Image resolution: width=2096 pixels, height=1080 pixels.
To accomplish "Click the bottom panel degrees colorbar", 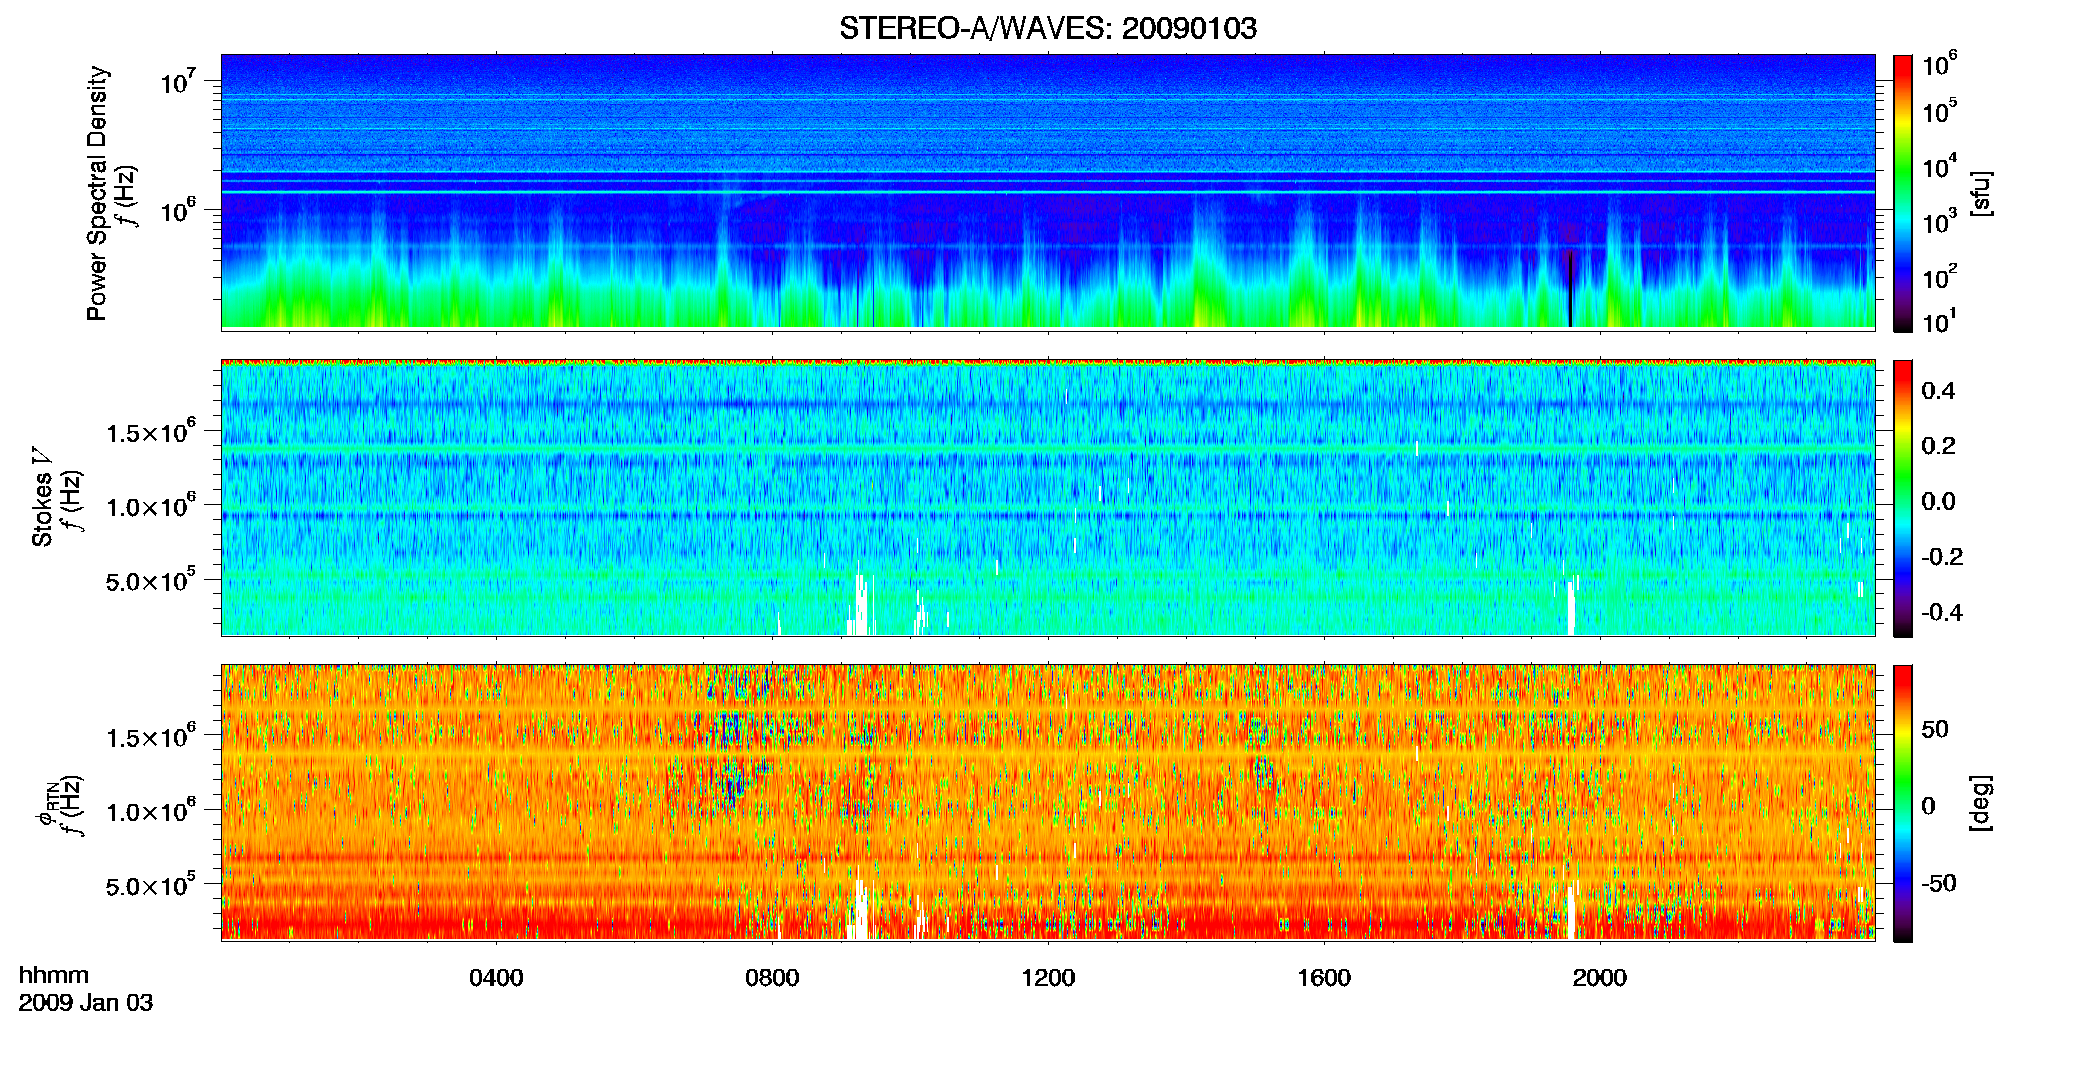I will [1903, 803].
